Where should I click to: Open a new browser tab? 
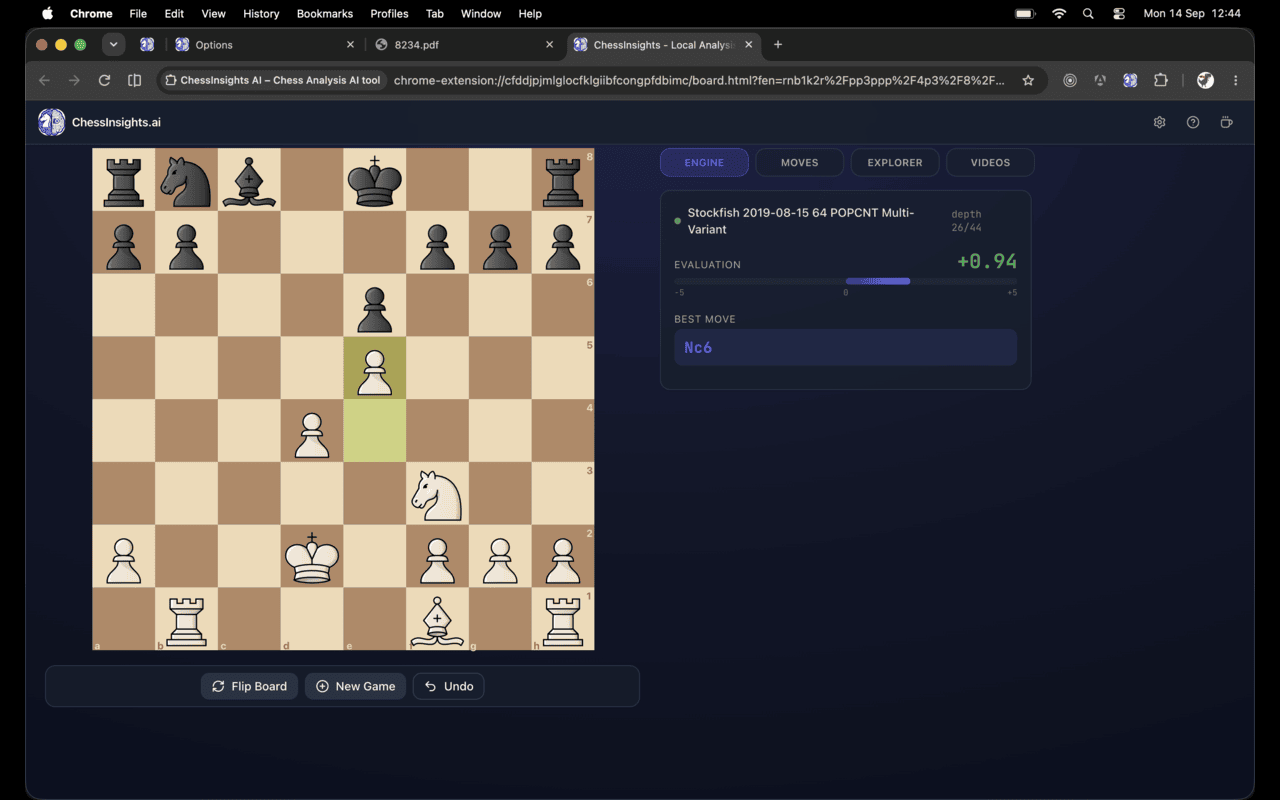click(778, 44)
